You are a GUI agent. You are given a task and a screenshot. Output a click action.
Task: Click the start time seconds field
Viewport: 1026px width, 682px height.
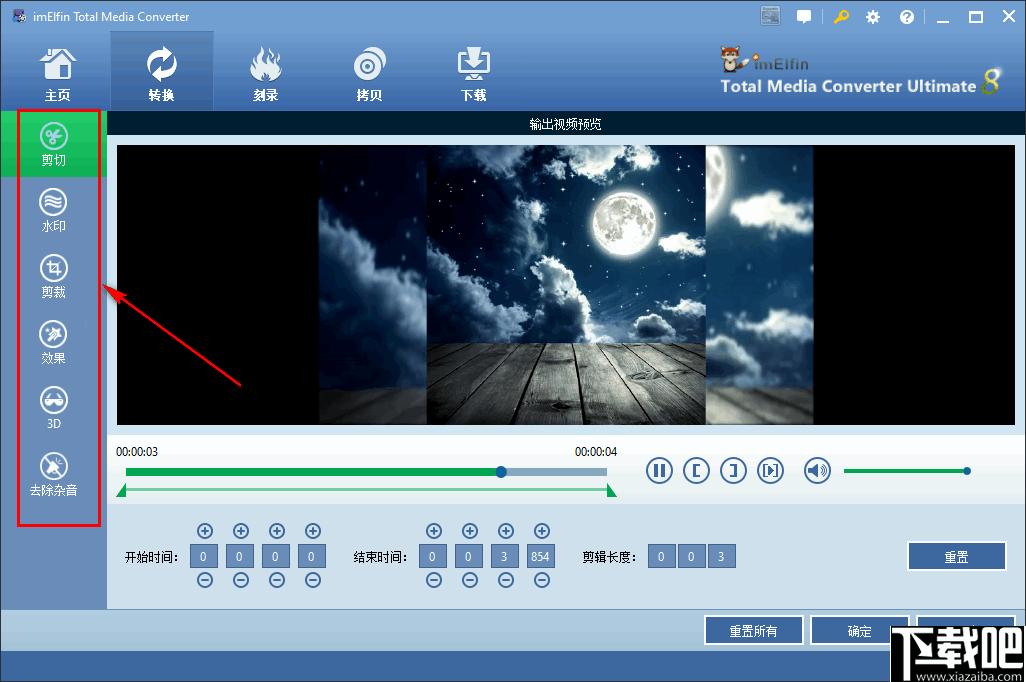[275, 556]
